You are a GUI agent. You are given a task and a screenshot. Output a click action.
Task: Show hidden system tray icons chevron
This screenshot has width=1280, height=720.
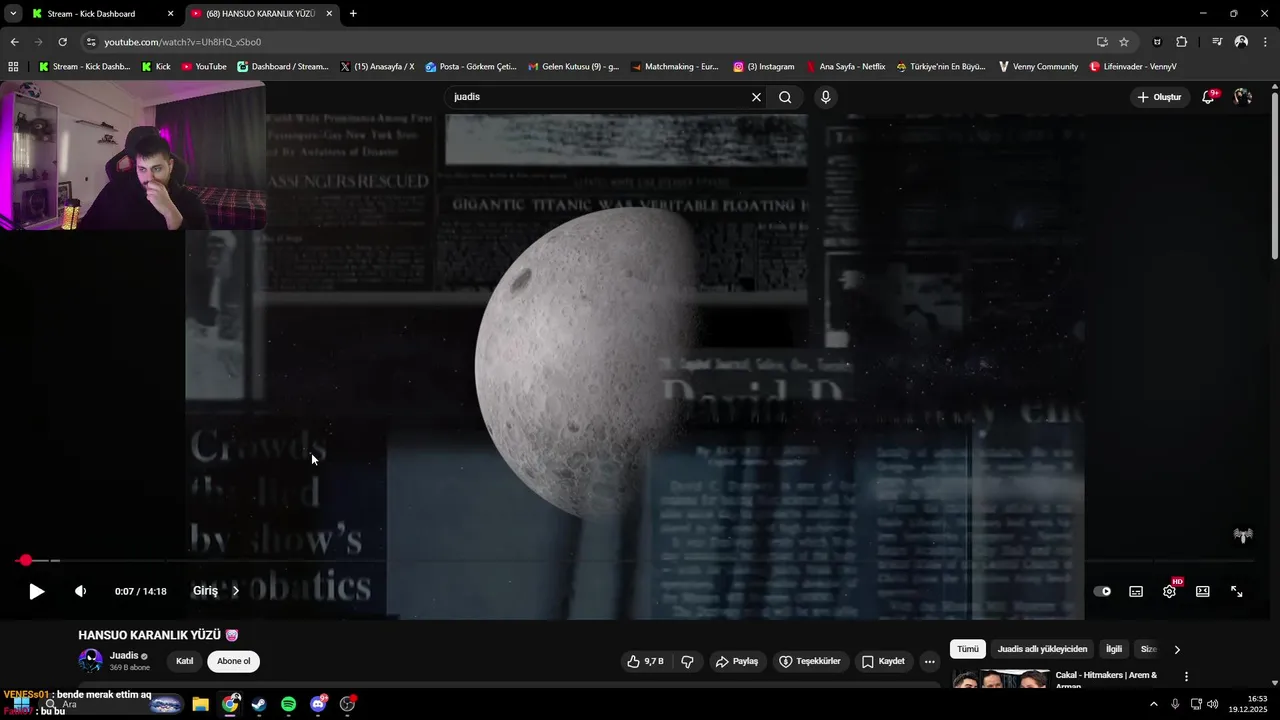tap(1154, 704)
